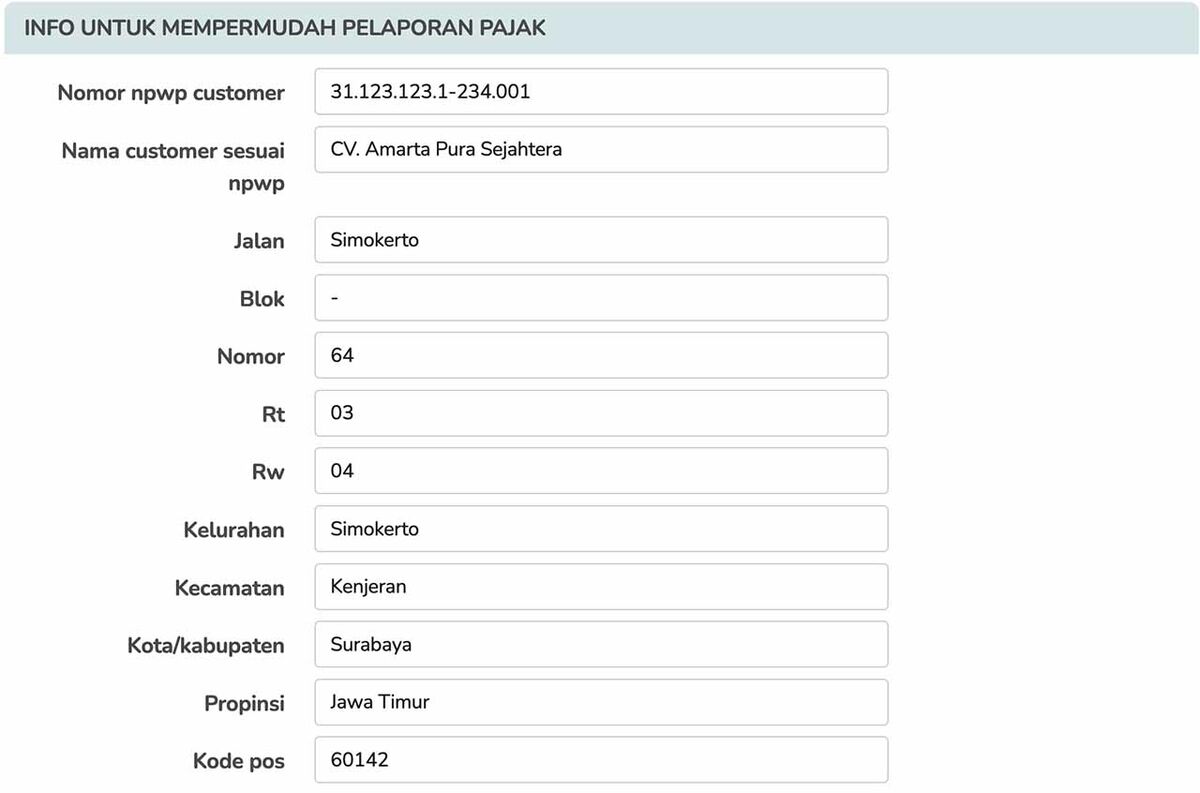This screenshot has width=1200, height=793.
Task: Select the Jalan text field
Action: pyautogui.click(x=600, y=240)
